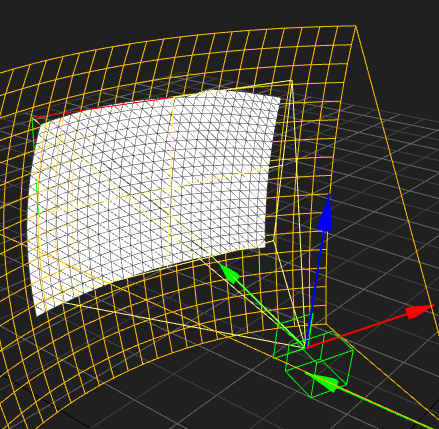
Task: Click the top-right corner of the pale yellow frustum
Action: (x=291, y=81)
